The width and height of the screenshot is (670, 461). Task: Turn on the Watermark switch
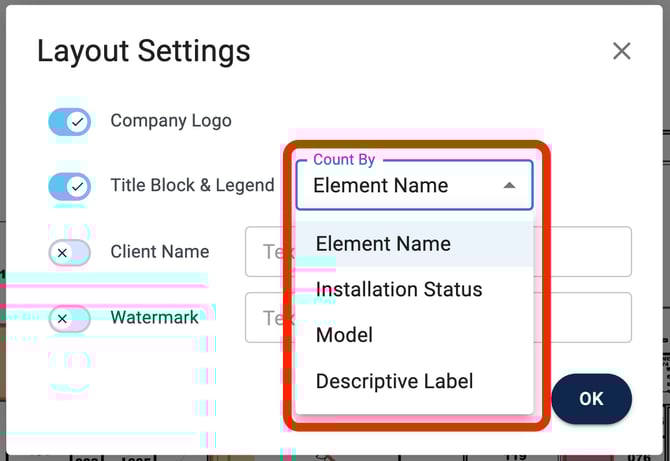click(x=69, y=319)
